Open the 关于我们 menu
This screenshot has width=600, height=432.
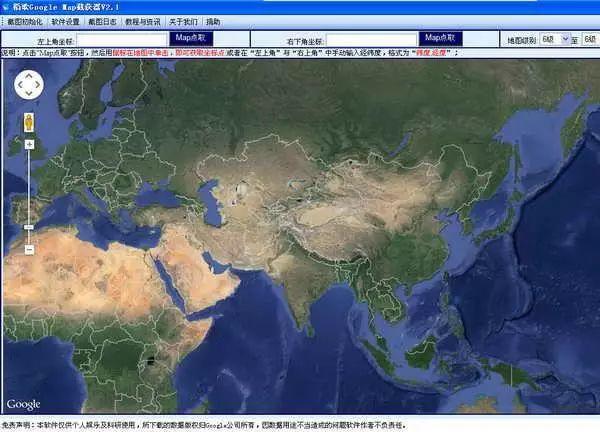(183, 22)
